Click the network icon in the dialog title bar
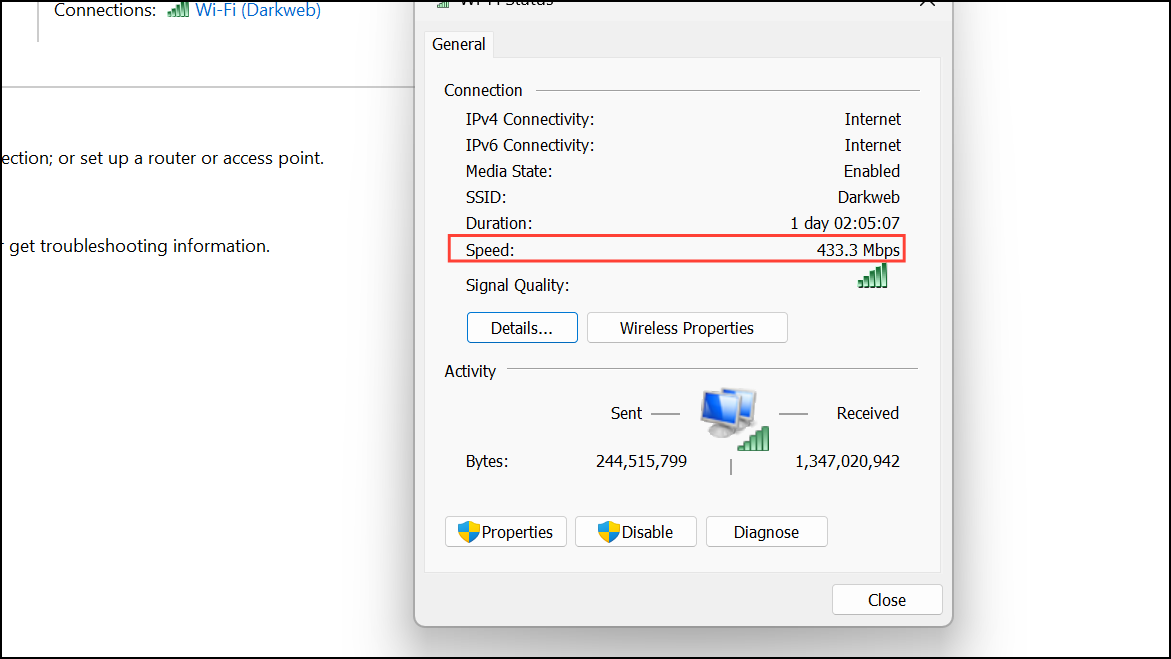 pos(441,4)
